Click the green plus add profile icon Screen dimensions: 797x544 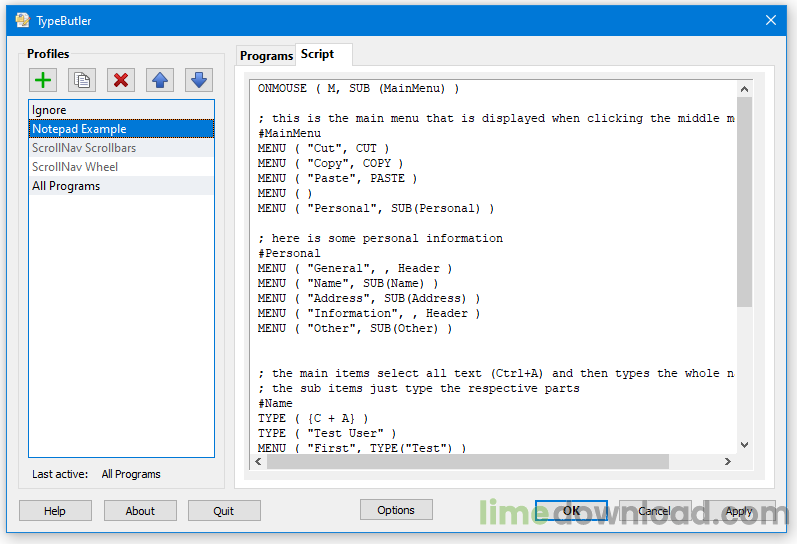click(43, 80)
